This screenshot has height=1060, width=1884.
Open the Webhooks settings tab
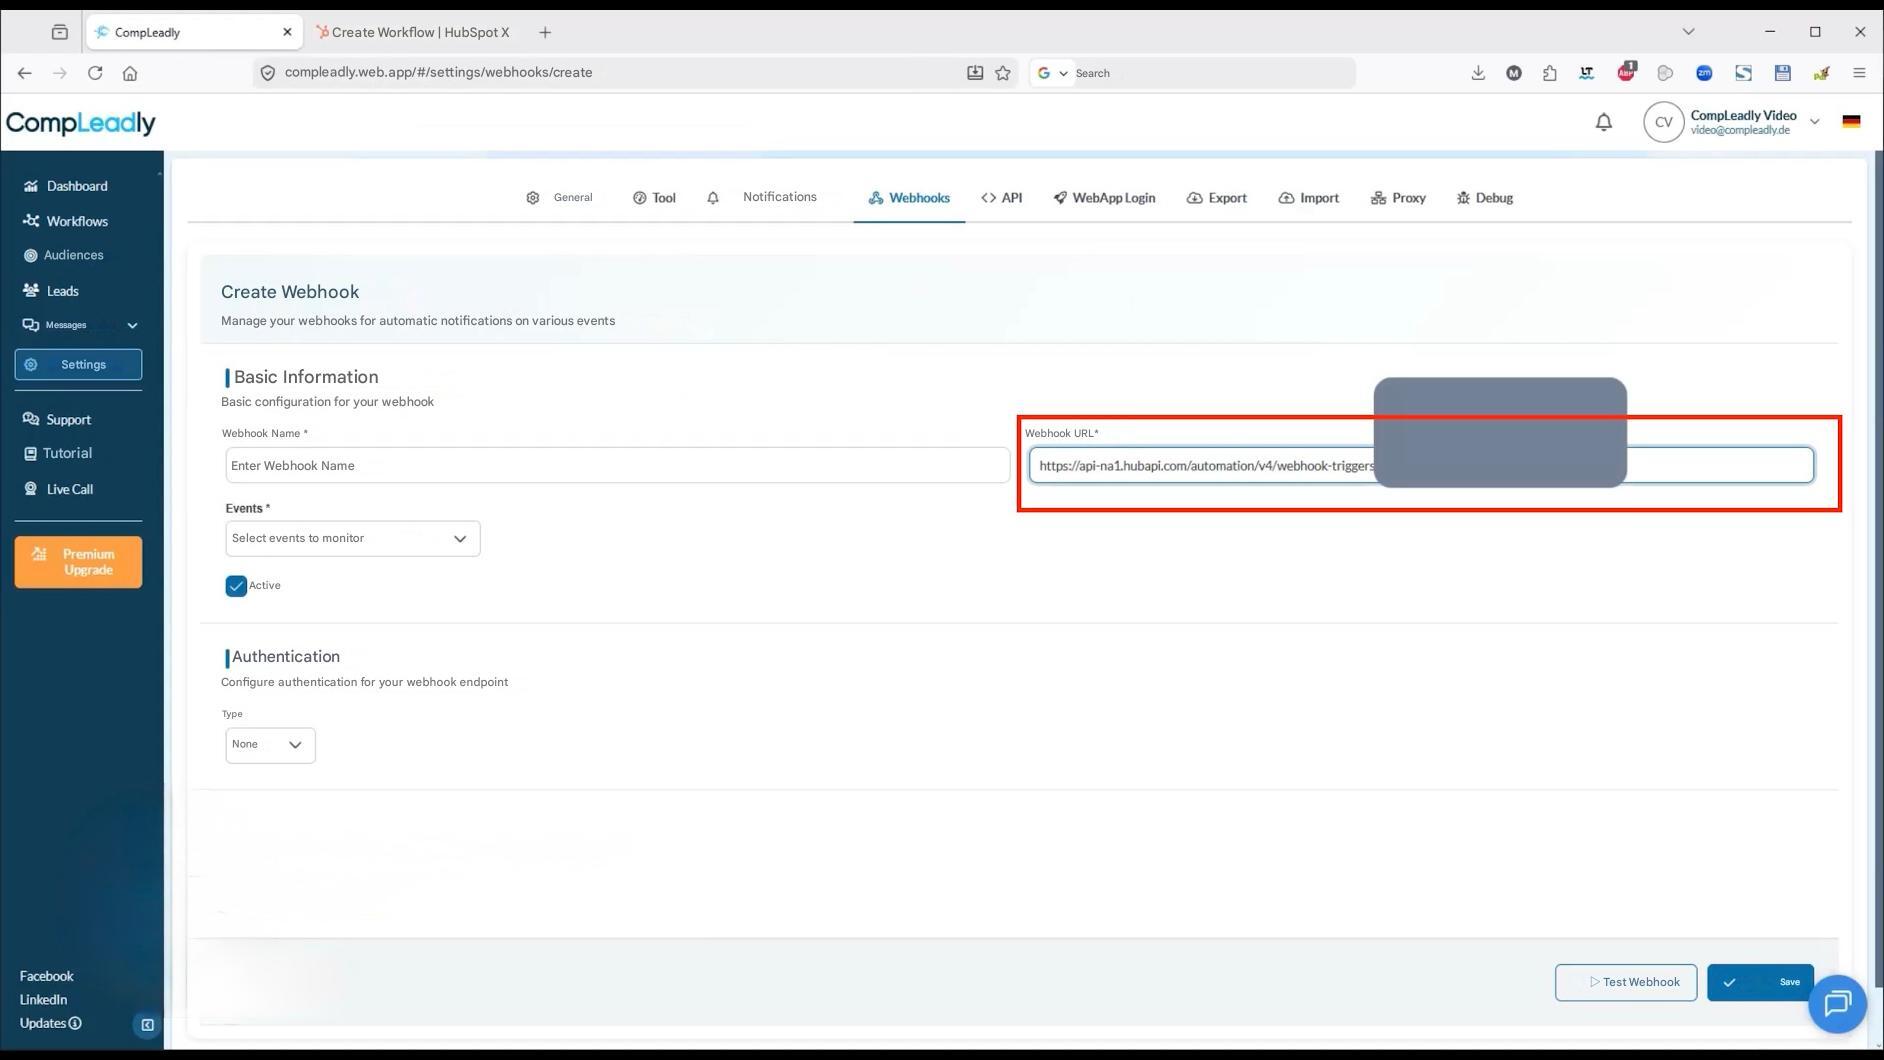point(908,197)
